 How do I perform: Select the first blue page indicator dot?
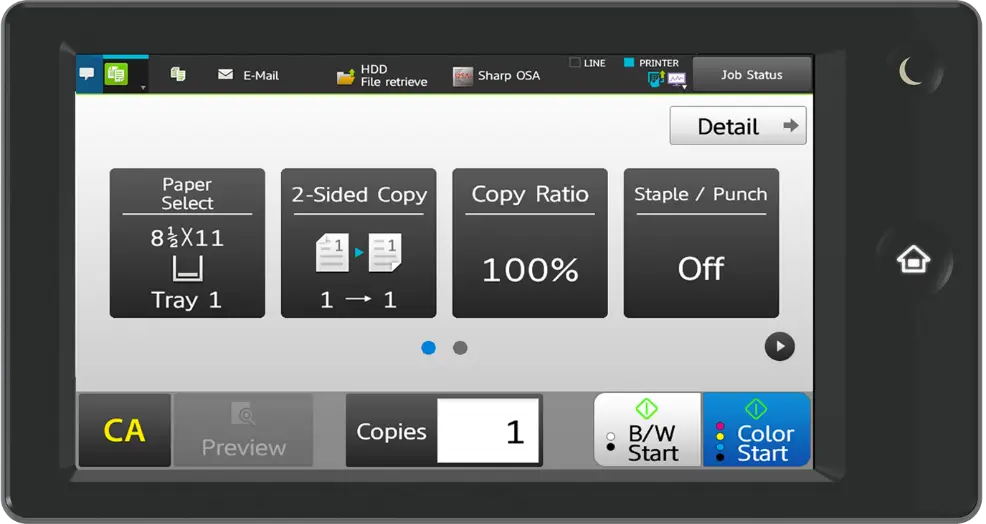pyautogui.click(x=429, y=348)
